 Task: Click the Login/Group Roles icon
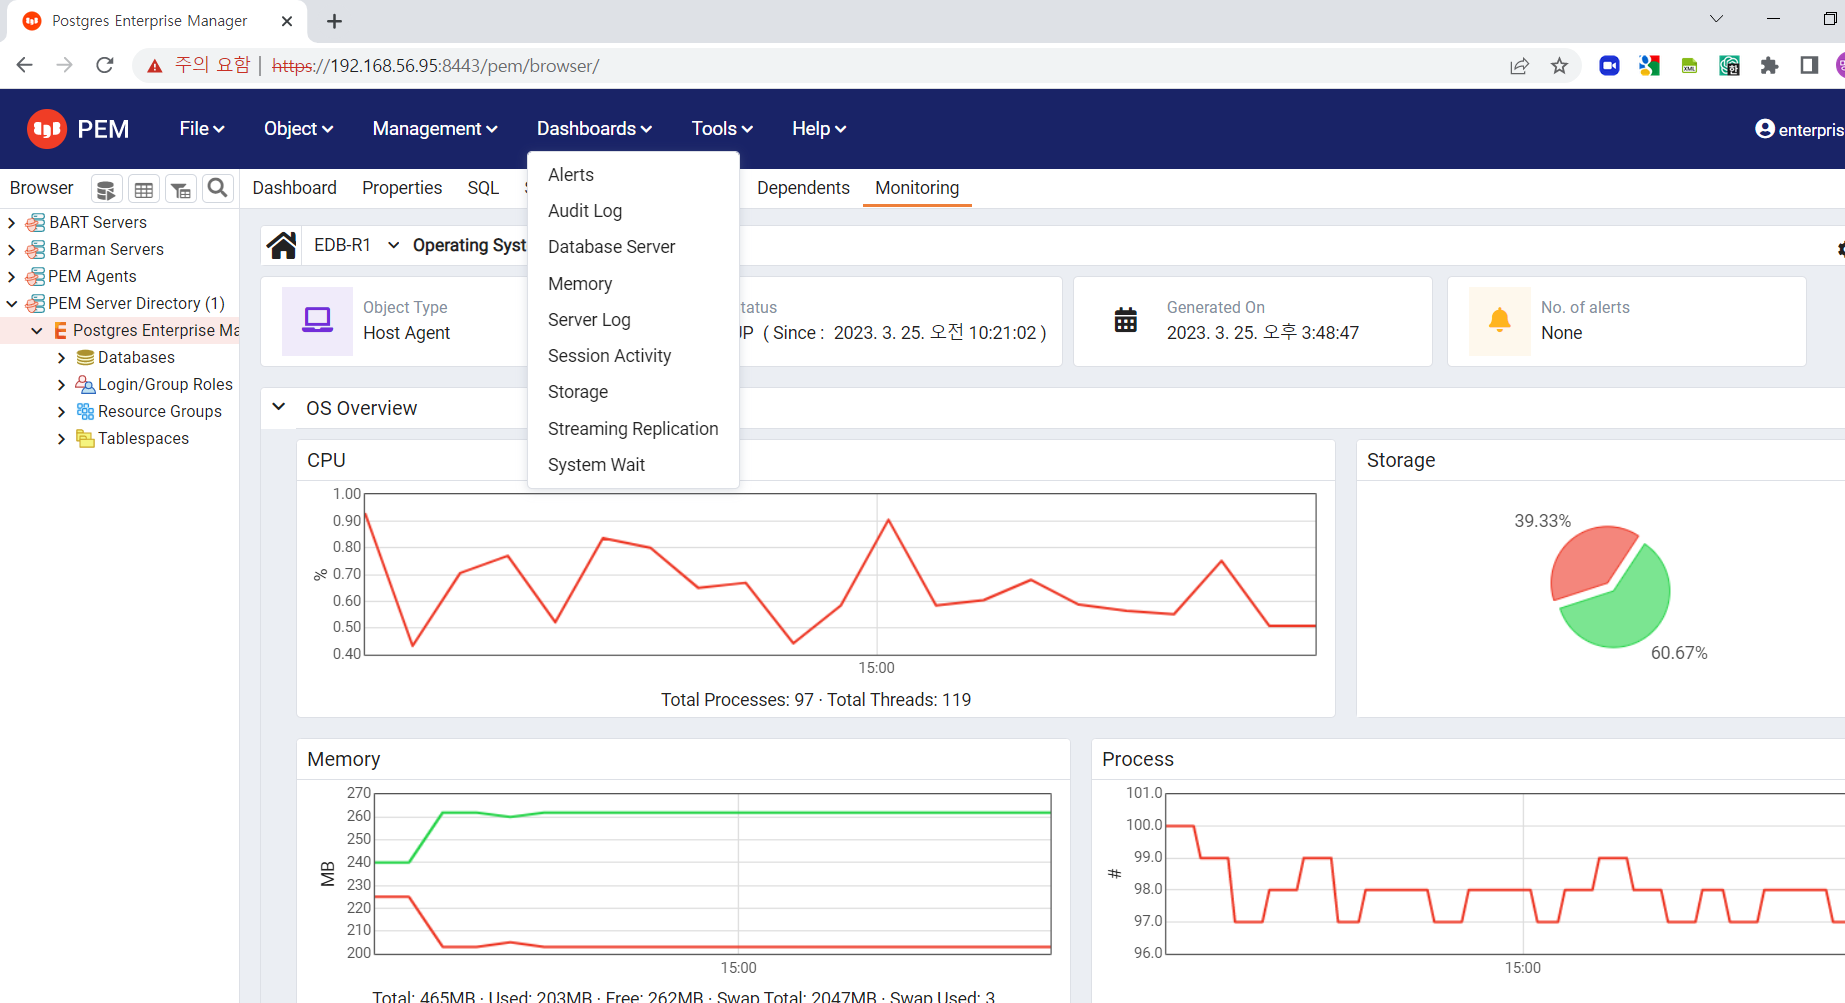pyautogui.click(x=86, y=384)
